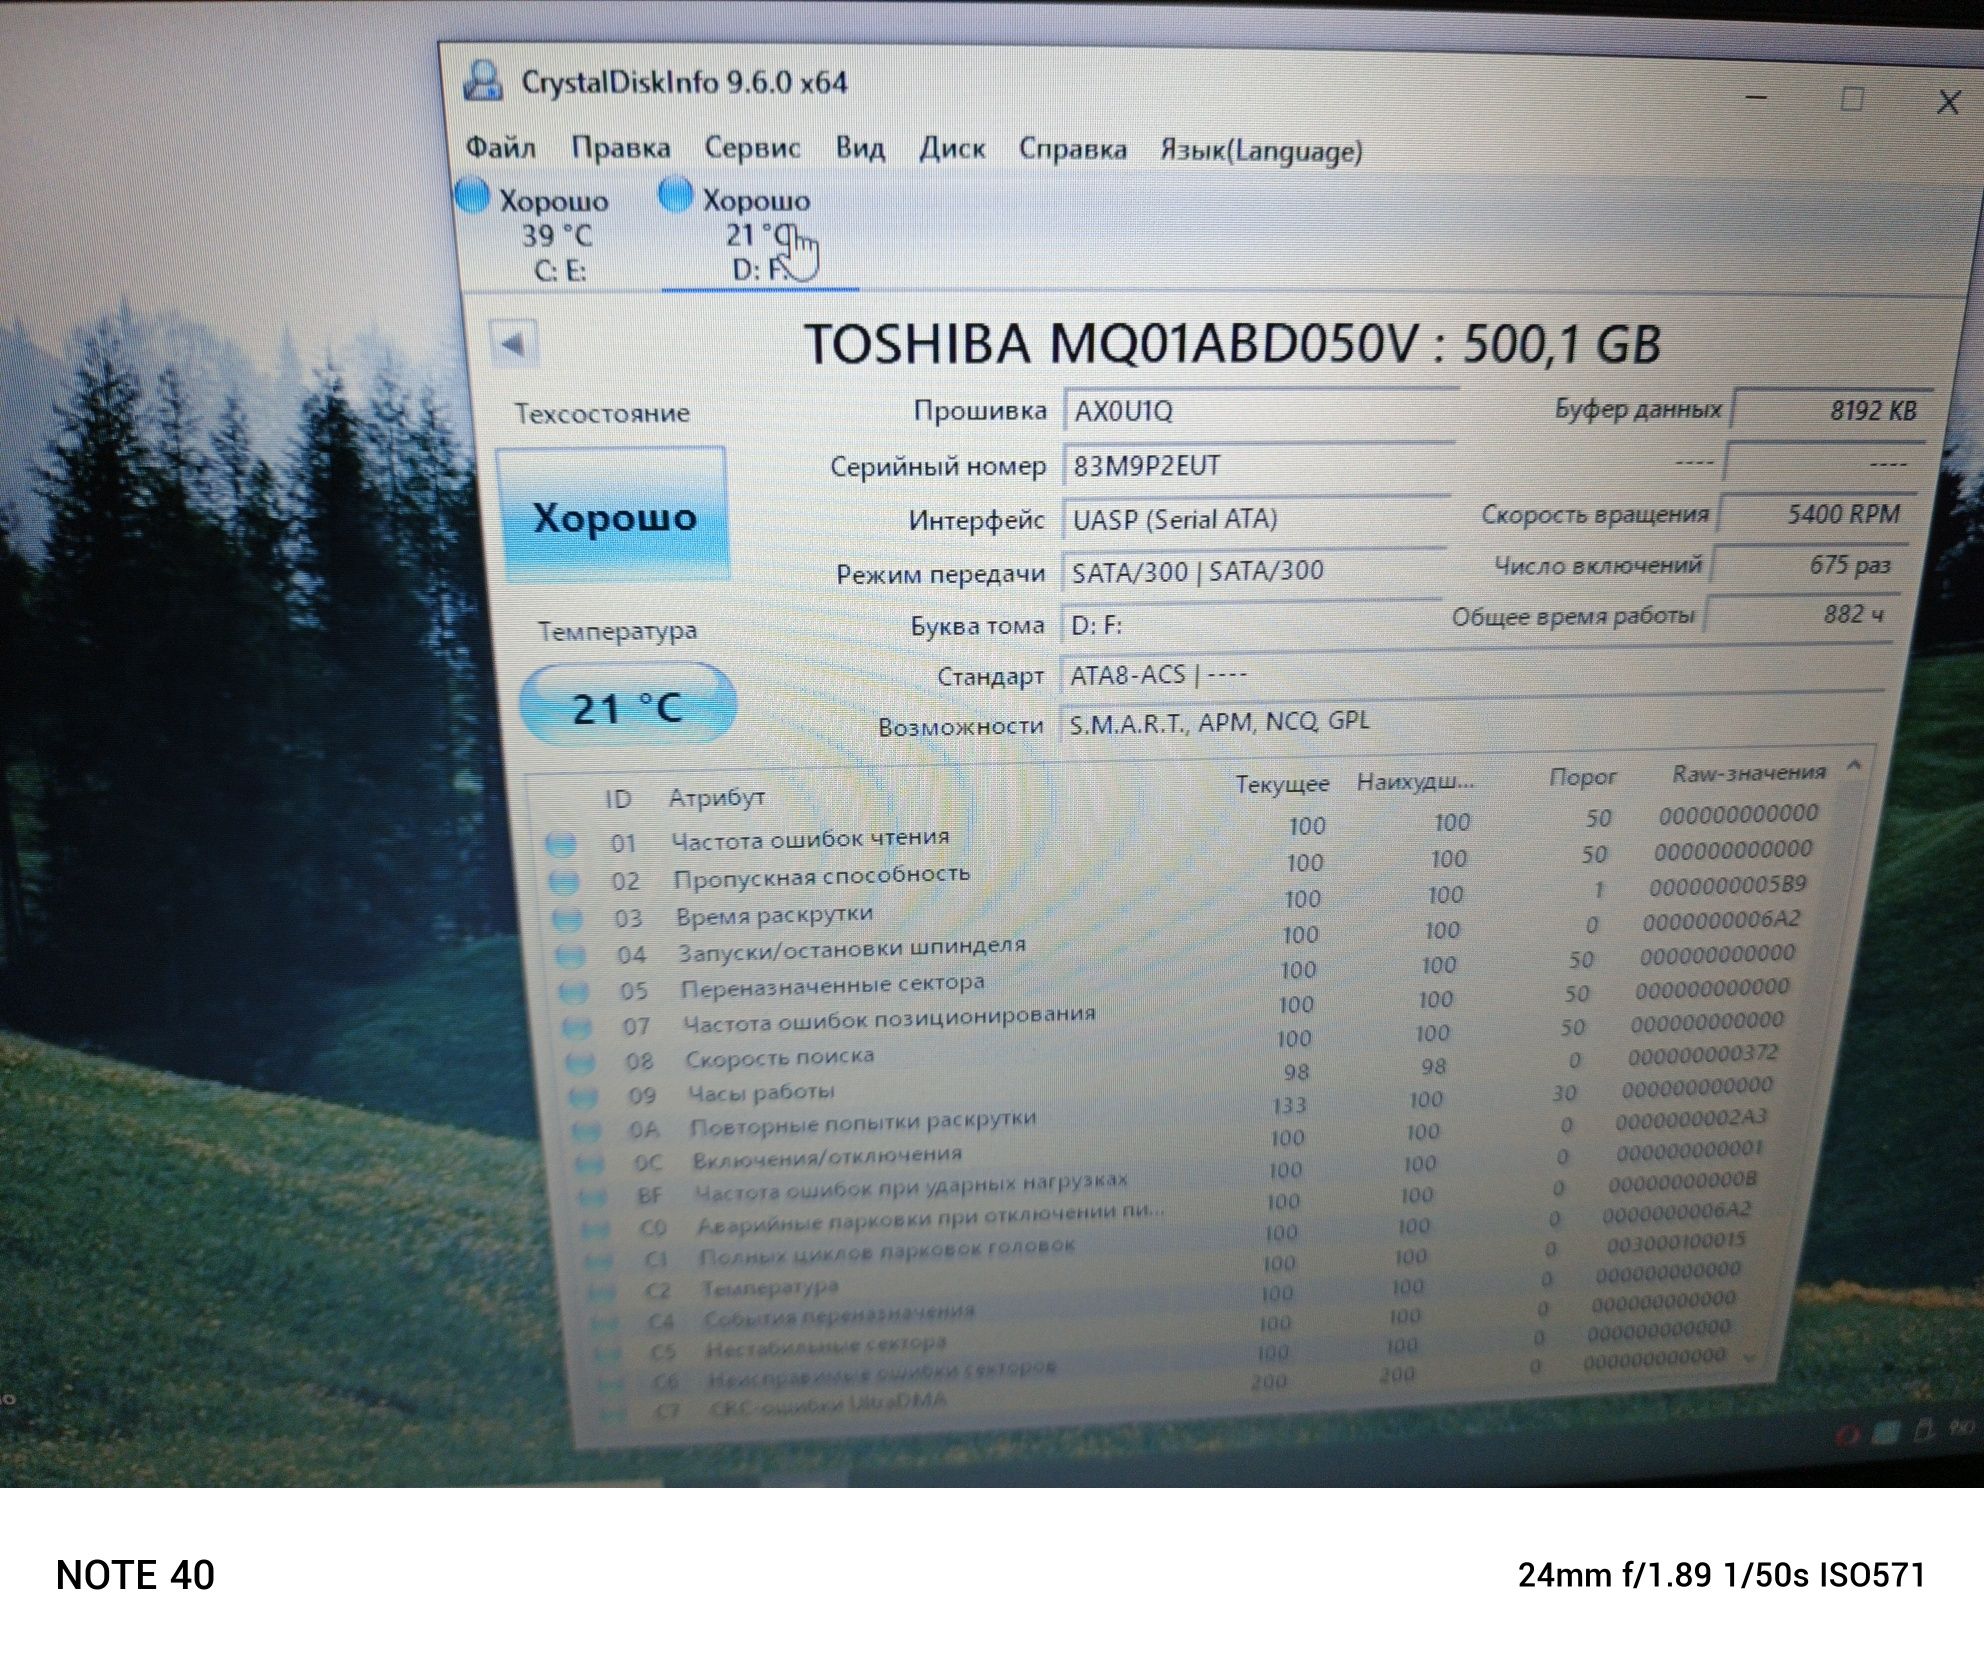
Task: Click status icon of attribute 03
Action: [x=567, y=919]
